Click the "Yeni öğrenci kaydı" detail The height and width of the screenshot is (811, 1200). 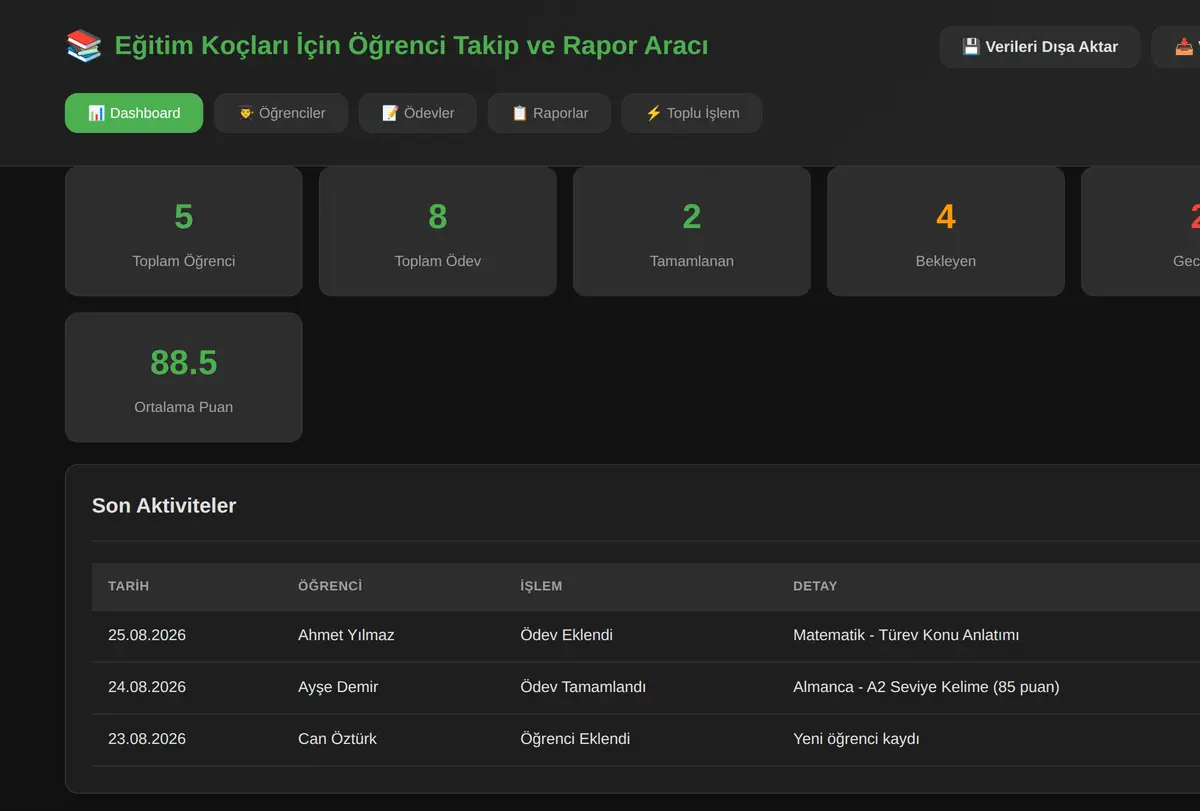pos(856,739)
